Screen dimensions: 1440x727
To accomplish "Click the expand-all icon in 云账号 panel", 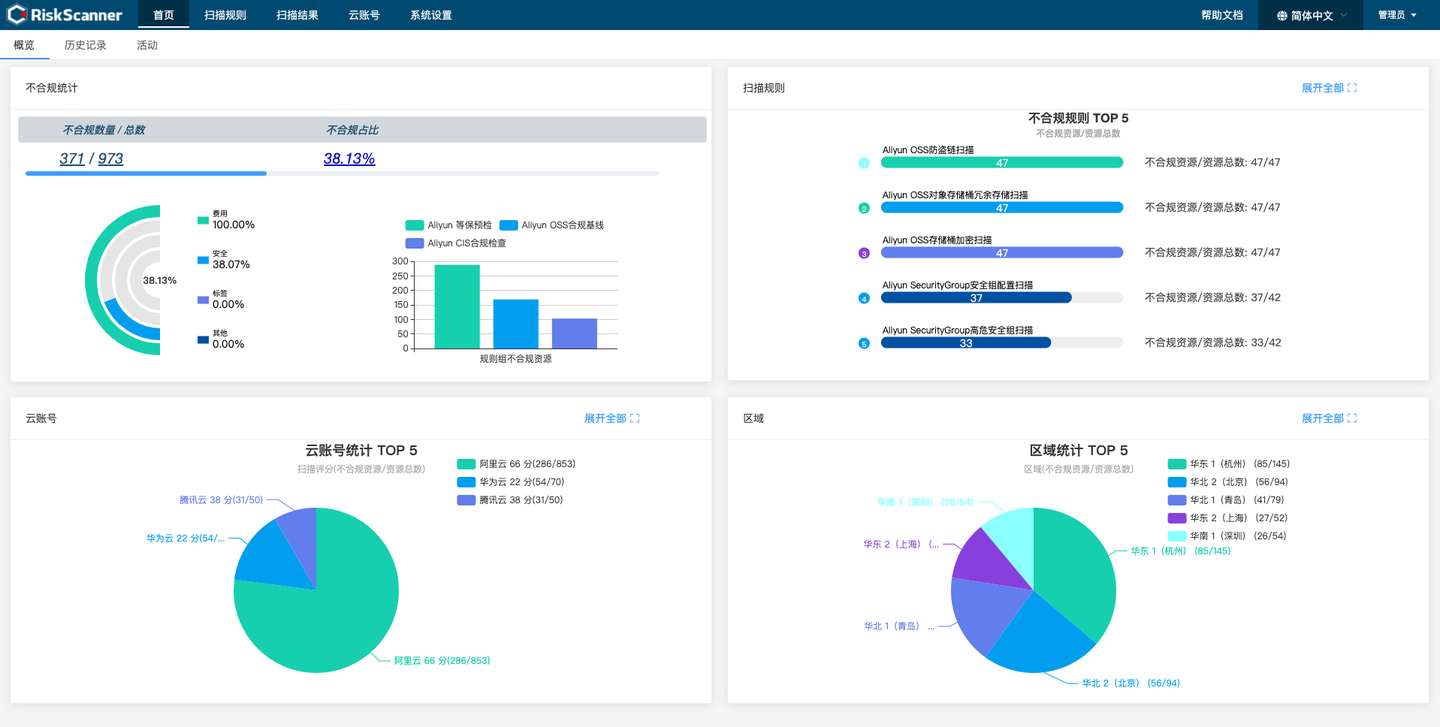I will (x=633, y=419).
